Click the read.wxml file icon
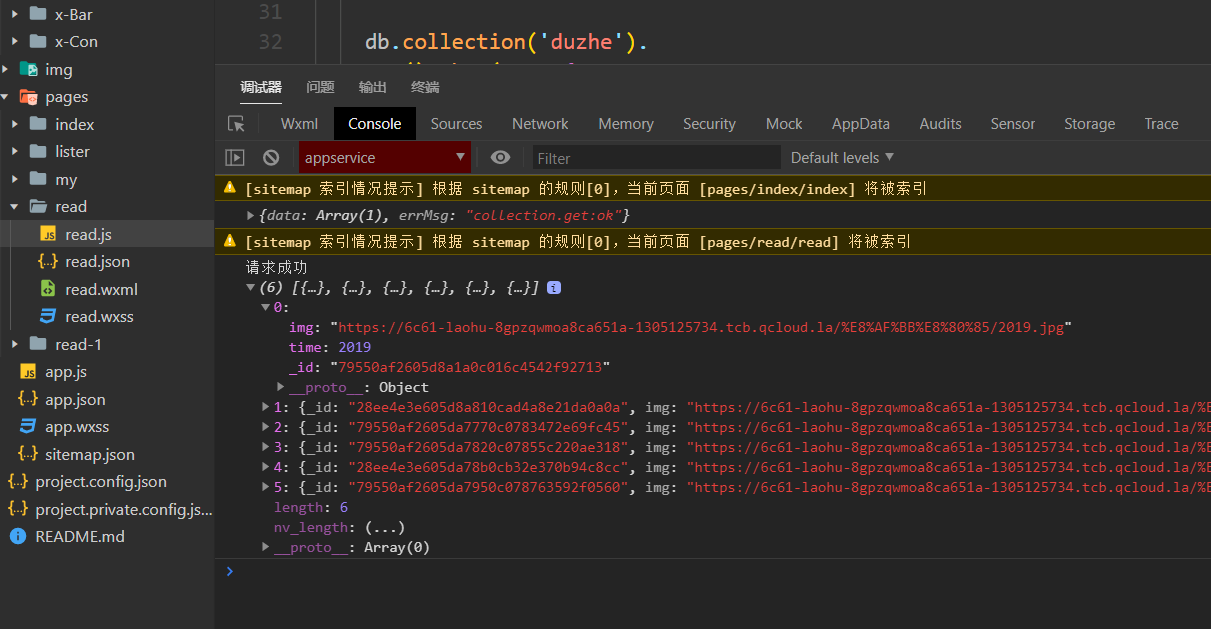The width and height of the screenshot is (1211, 629). coord(47,289)
